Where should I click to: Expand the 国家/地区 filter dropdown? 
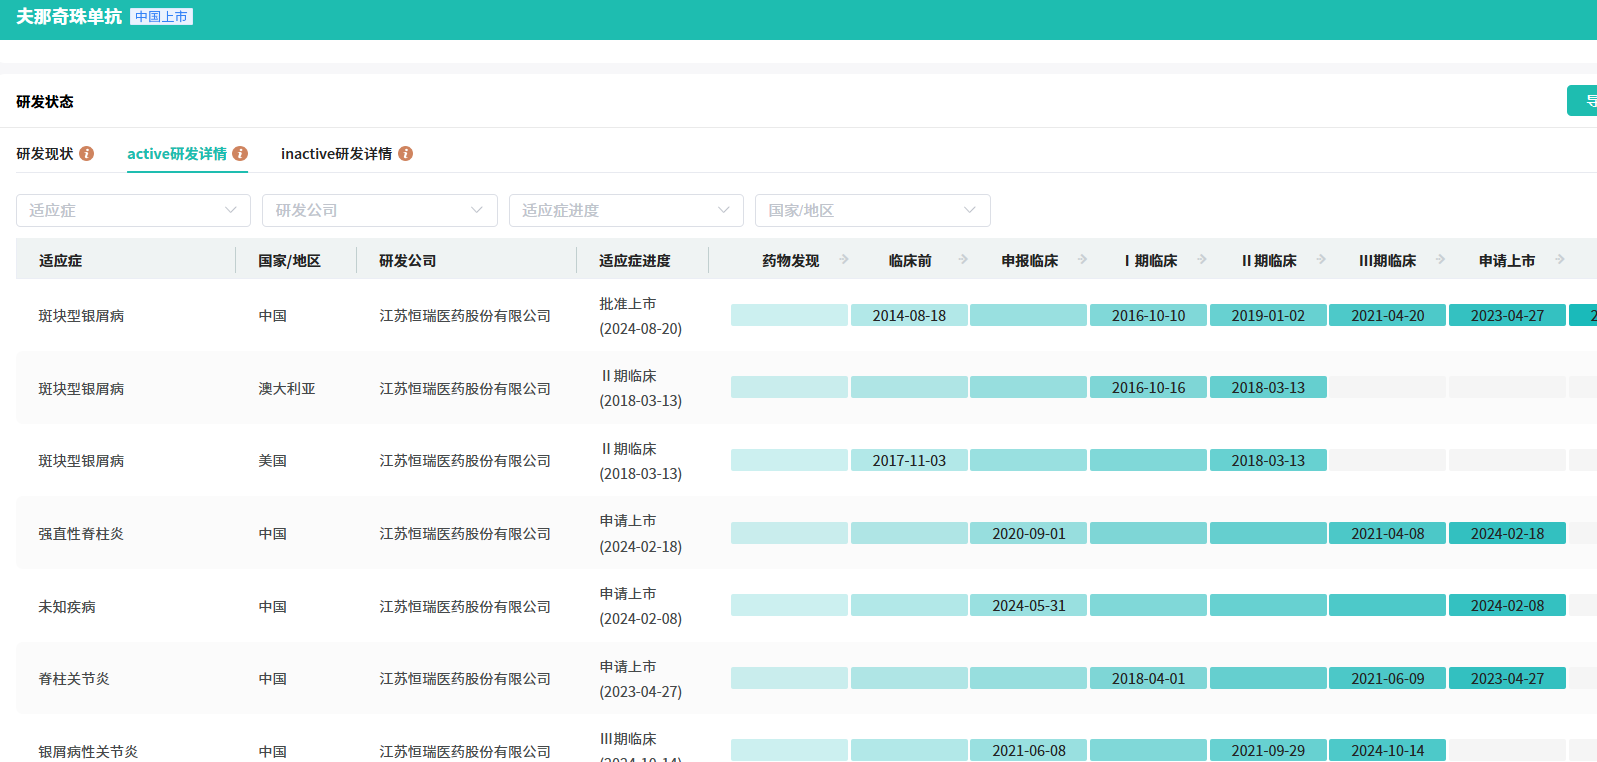(x=872, y=210)
